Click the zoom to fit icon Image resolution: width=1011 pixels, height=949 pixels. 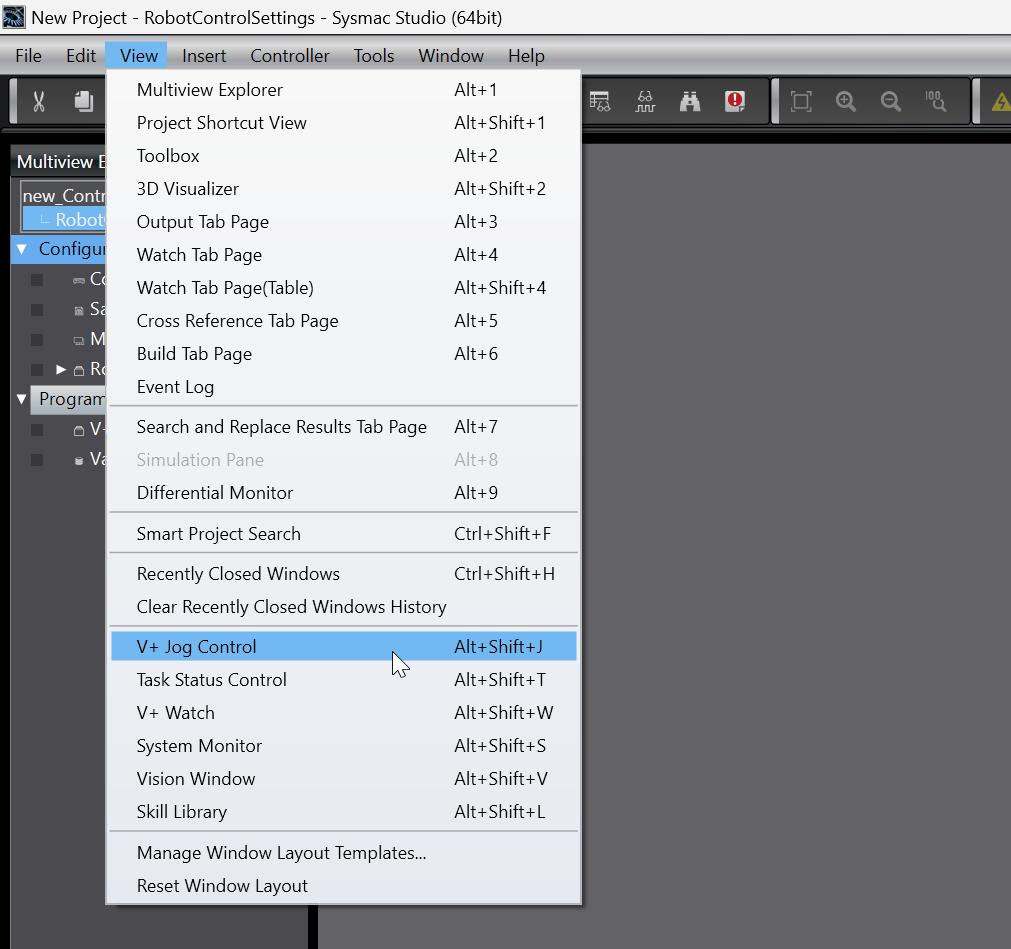tap(801, 101)
